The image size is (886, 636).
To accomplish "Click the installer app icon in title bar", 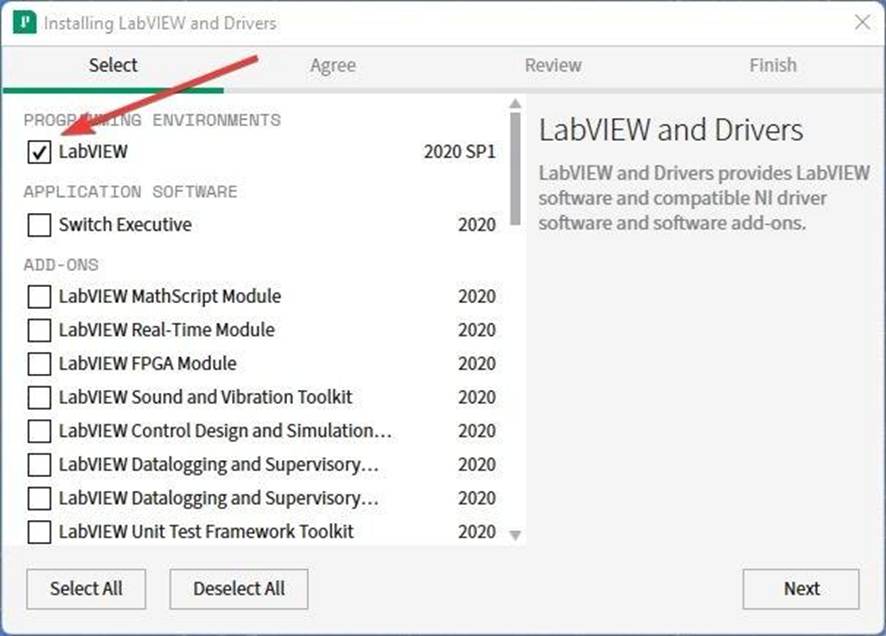I will pyautogui.click(x=24, y=23).
